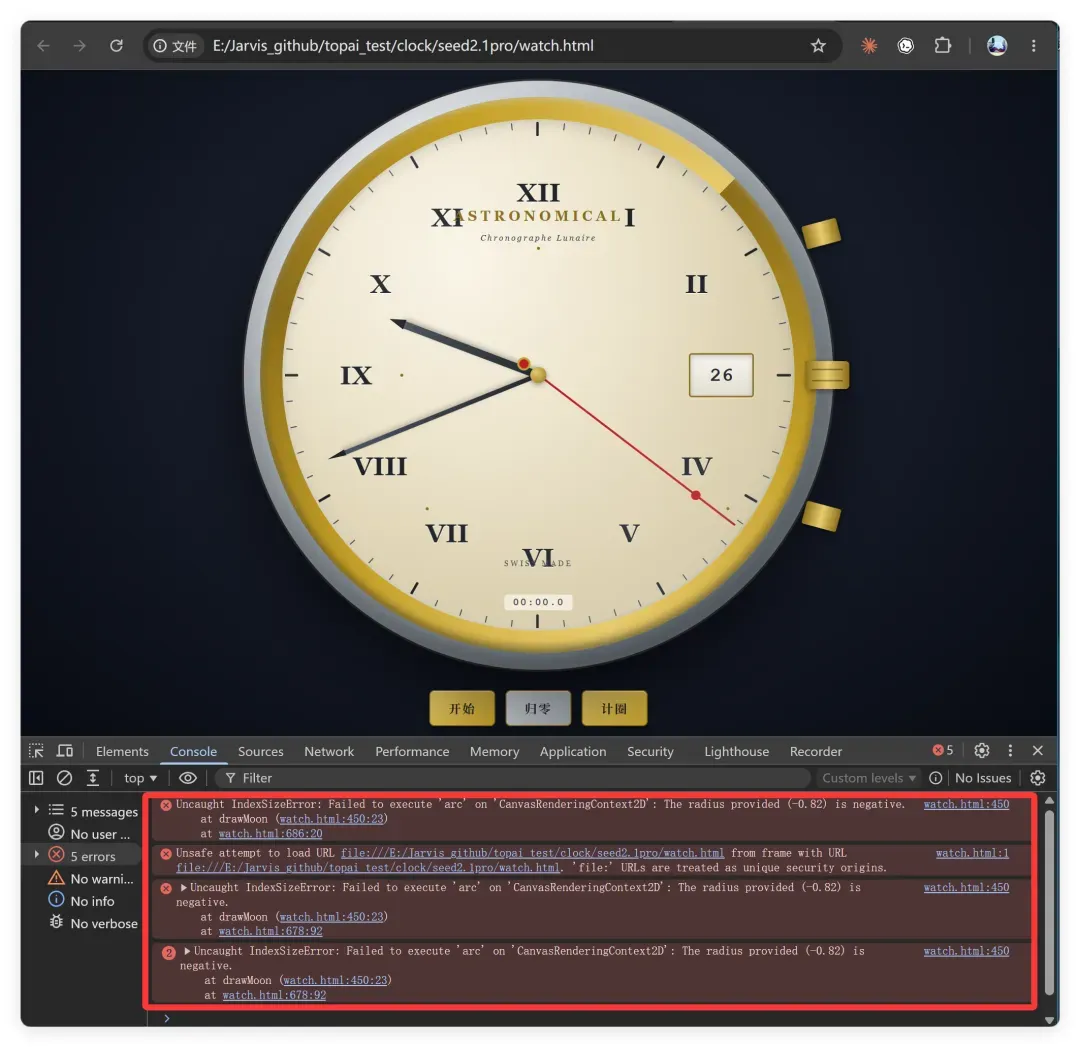Click the 00:00.0 chronograph readout
The image size is (1080, 1047).
(538, 601)
